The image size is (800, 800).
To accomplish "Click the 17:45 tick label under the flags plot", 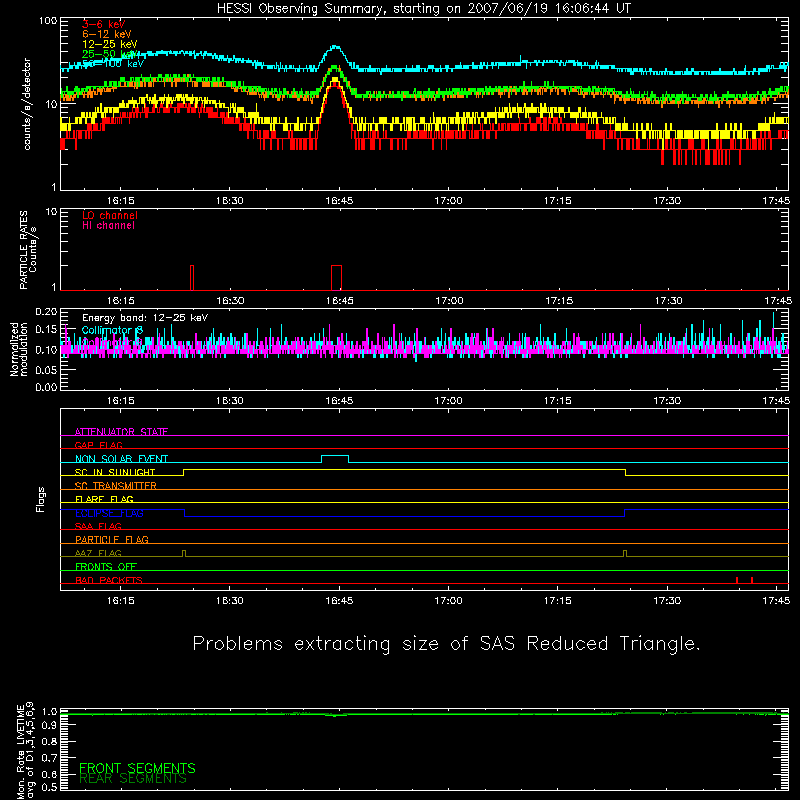I will (777, 601).
